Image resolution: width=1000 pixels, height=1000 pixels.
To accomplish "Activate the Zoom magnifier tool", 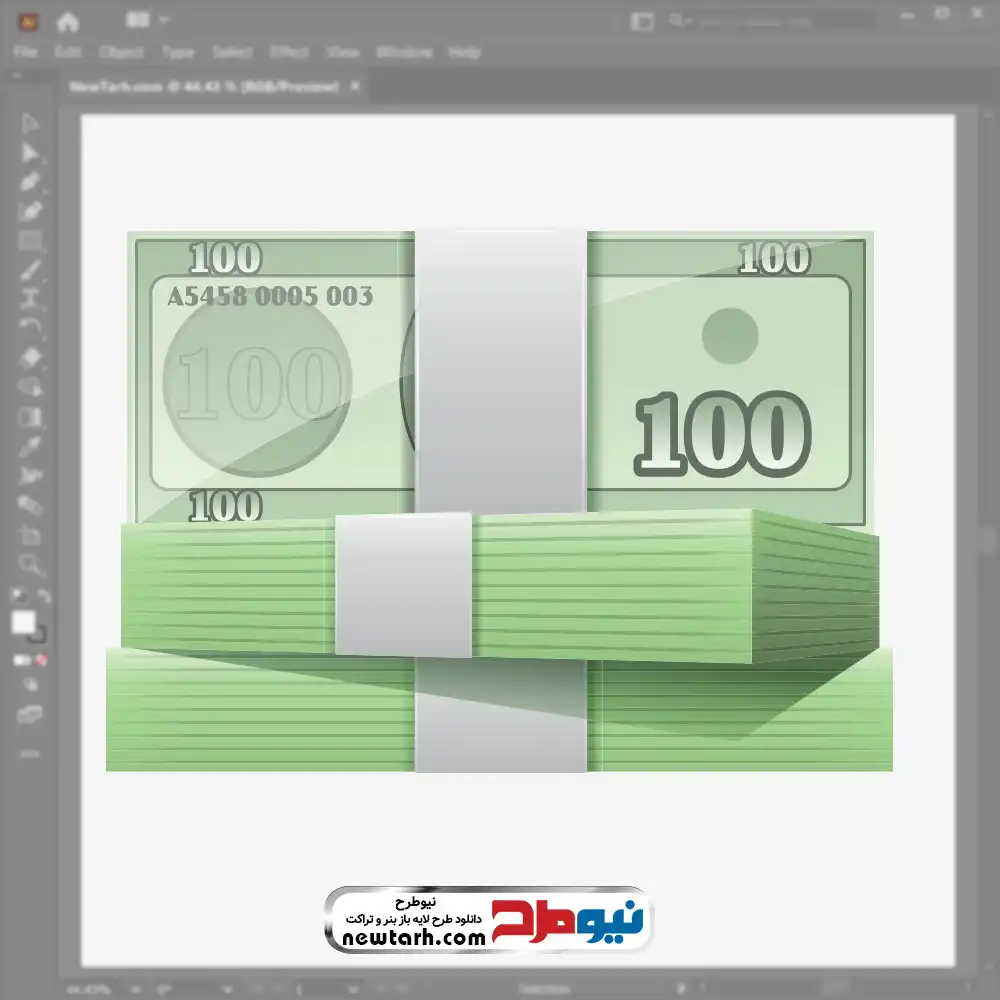I will [x=30, y=565].
